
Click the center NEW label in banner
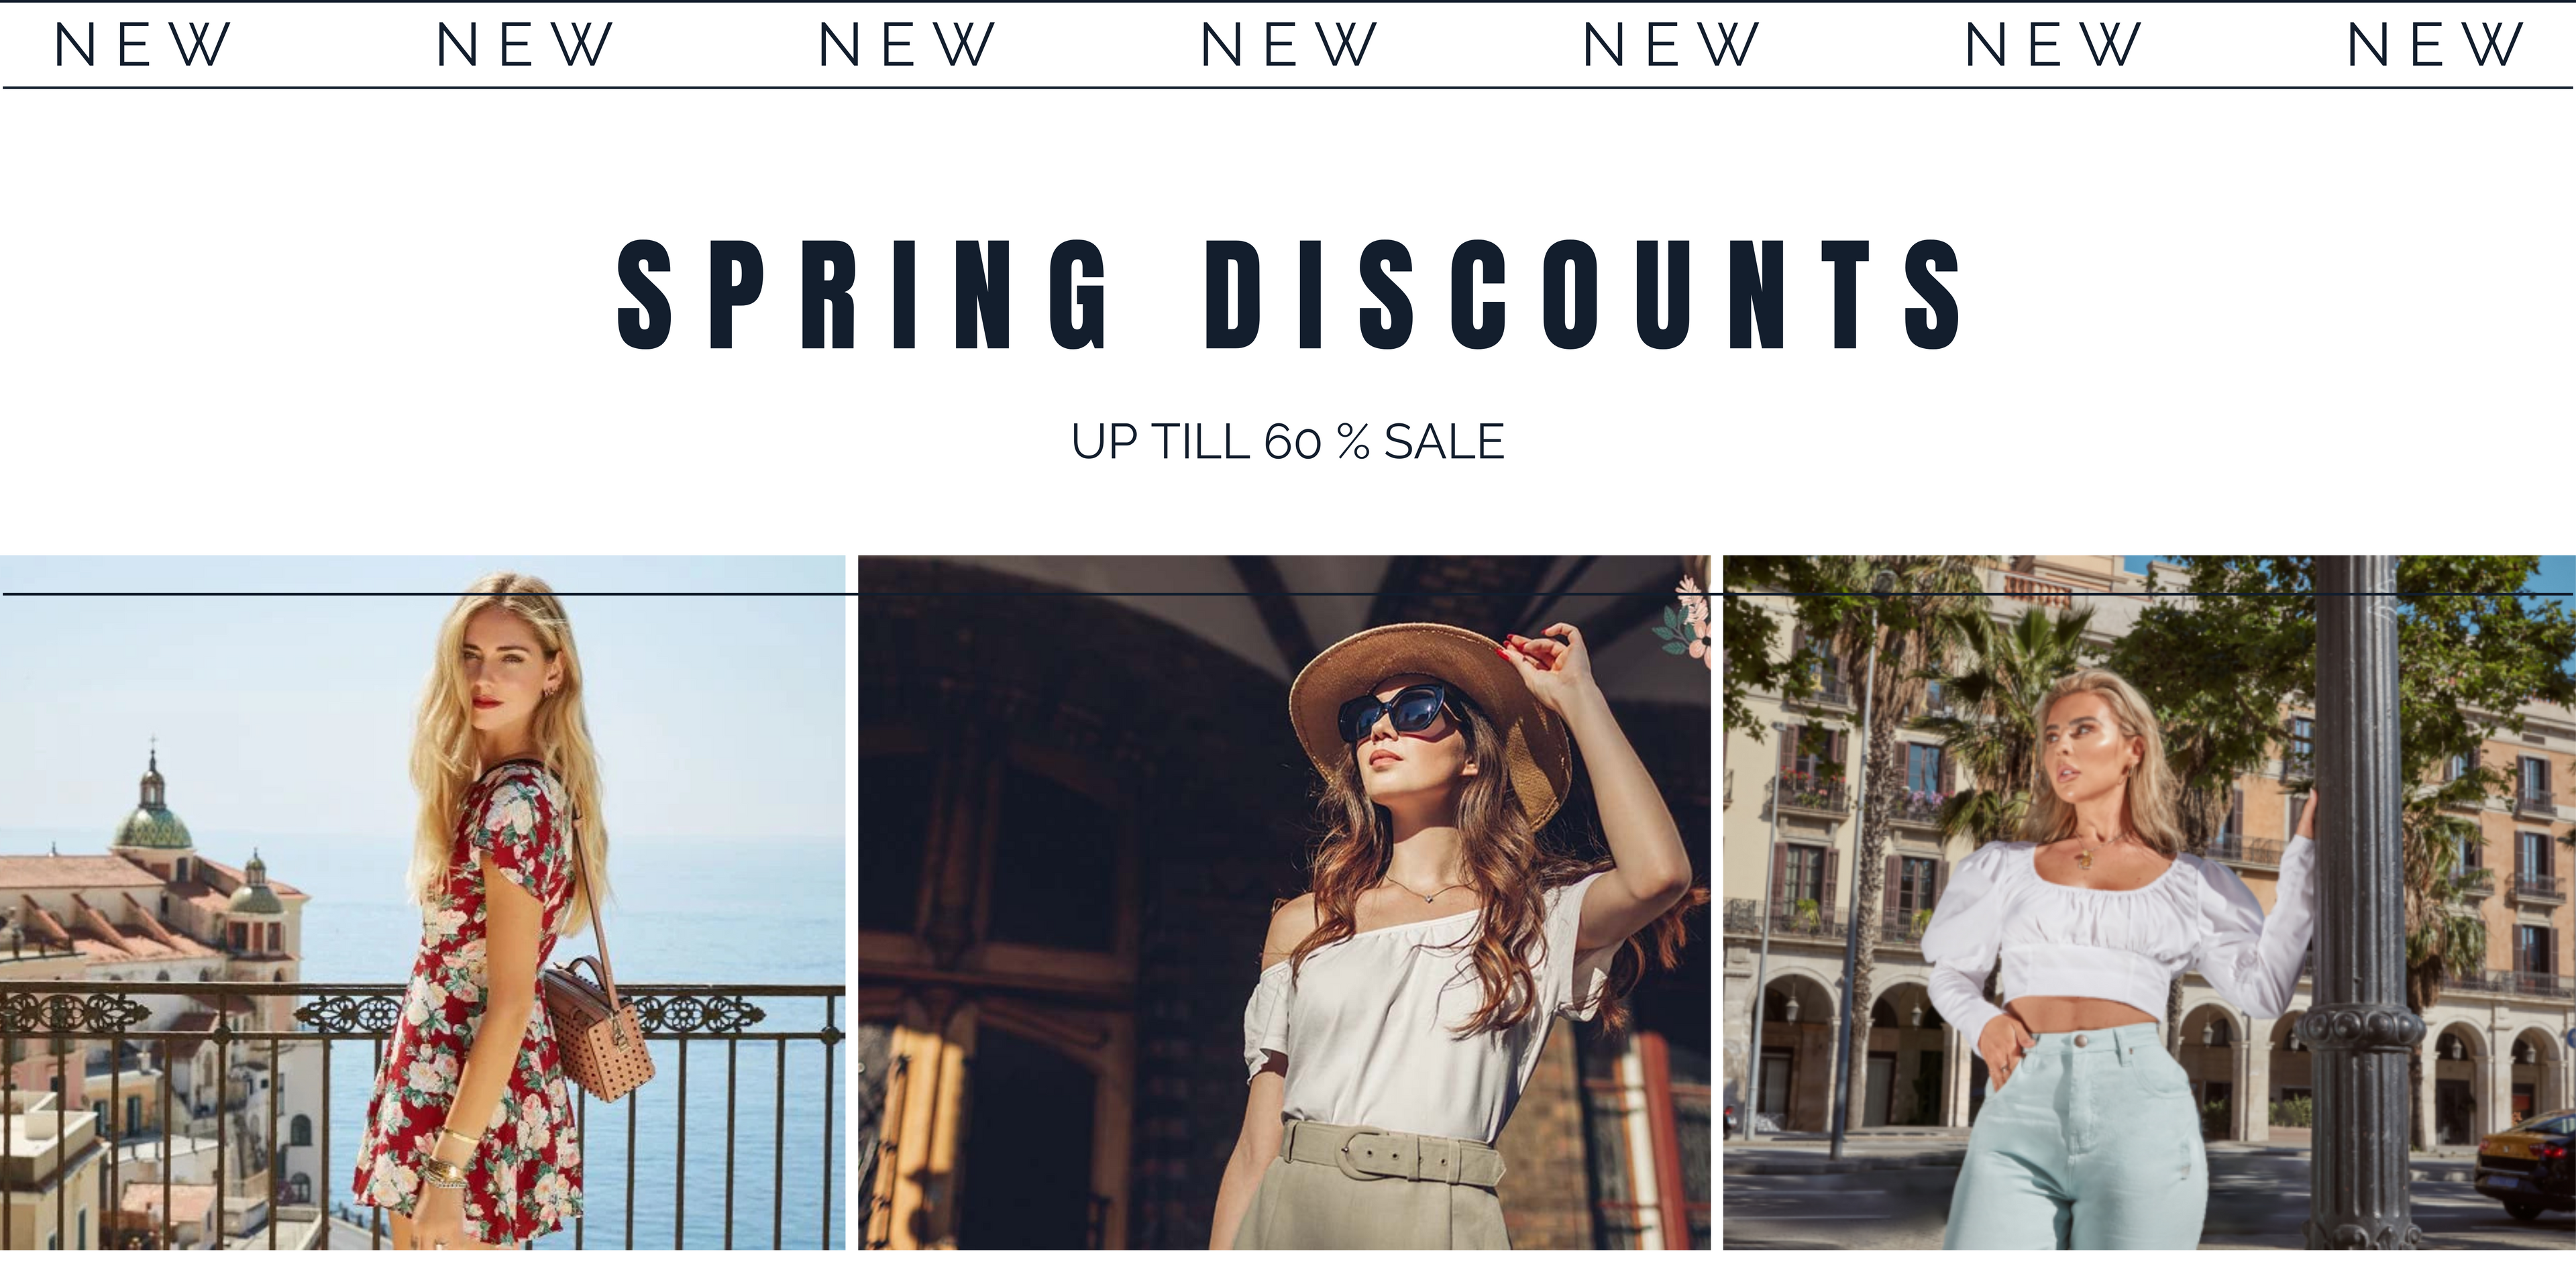point(1288,45)
